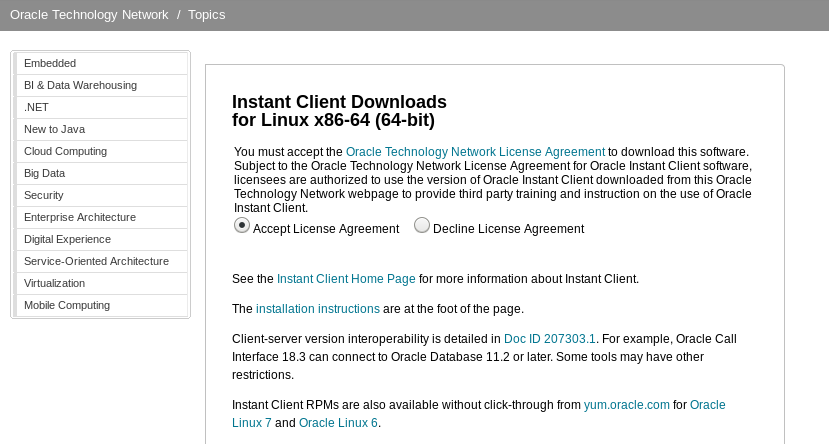The image size is (829, 444).
Task: Open the Oracle Linux 6 link
Action: [338, 423]
